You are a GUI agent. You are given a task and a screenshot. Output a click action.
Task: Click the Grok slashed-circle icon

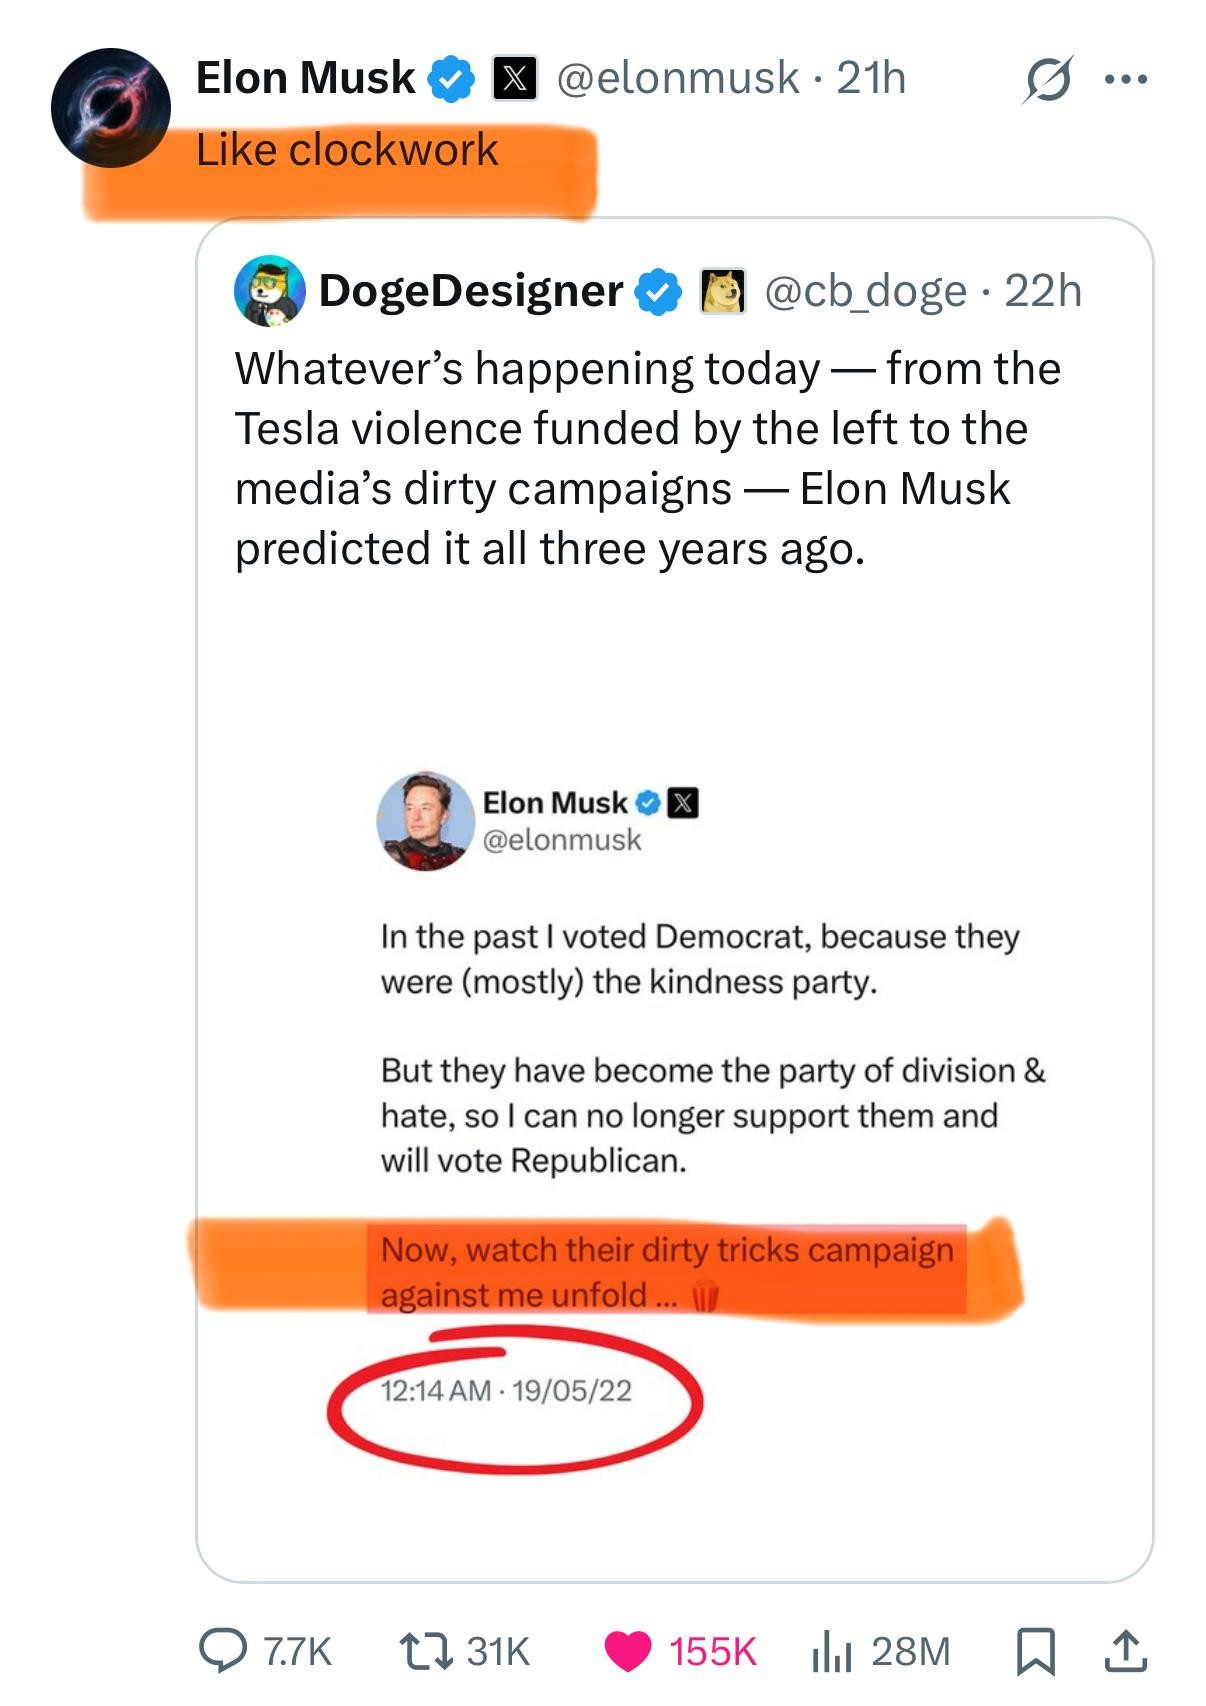point(1046,79)
